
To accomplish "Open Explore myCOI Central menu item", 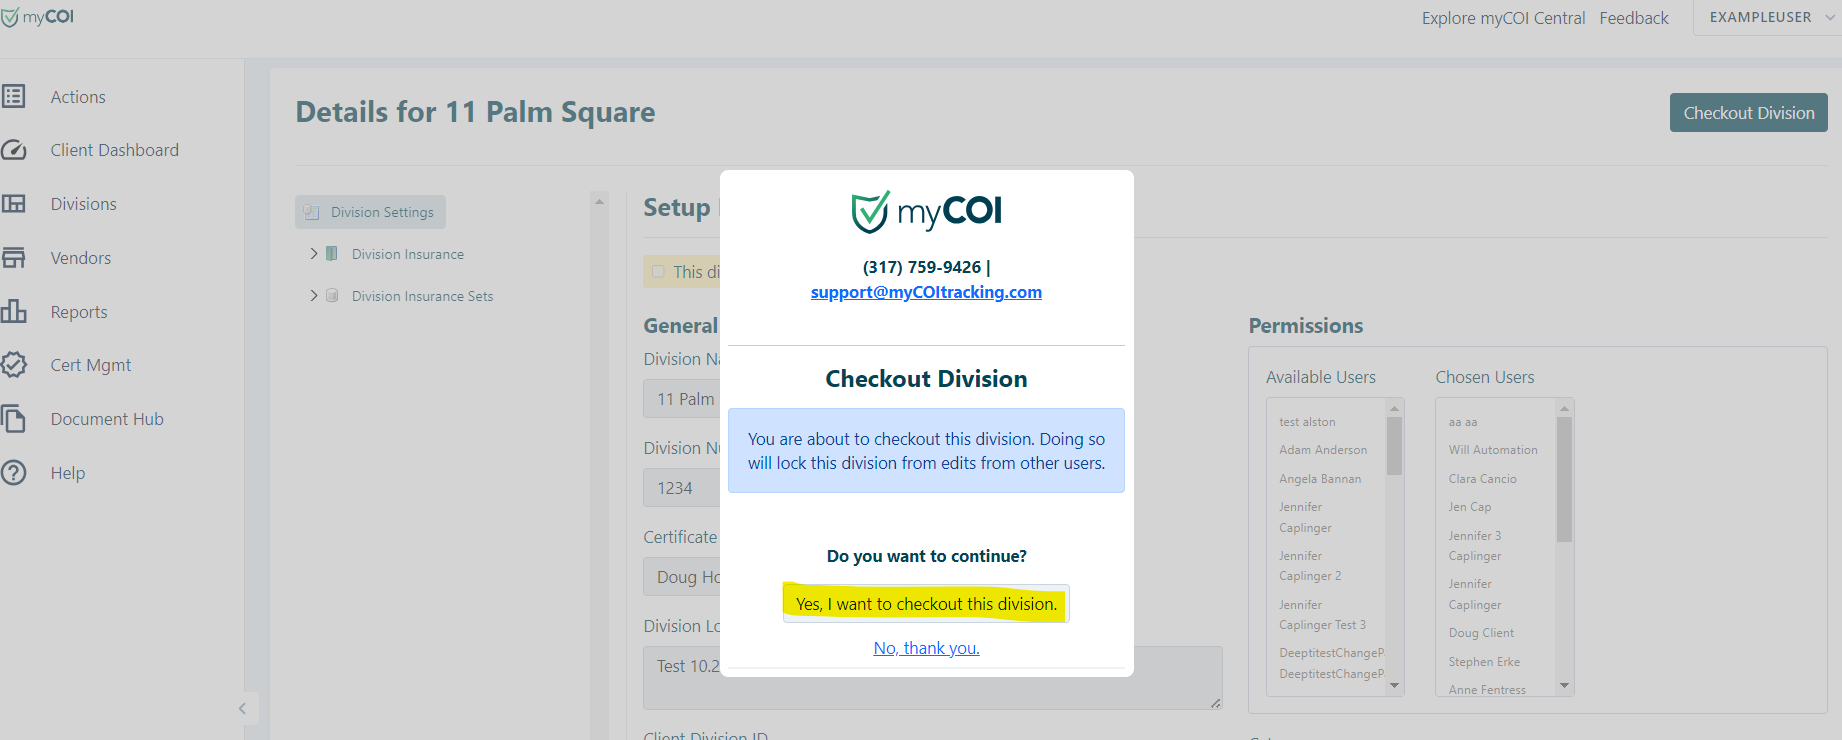I will [x=1503, y=18].
